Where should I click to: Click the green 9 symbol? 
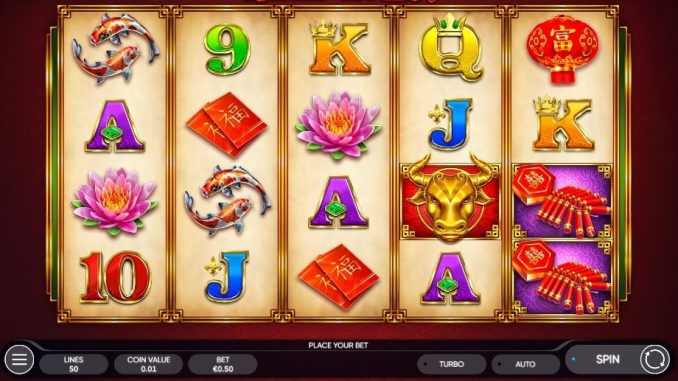coord(227,48)
